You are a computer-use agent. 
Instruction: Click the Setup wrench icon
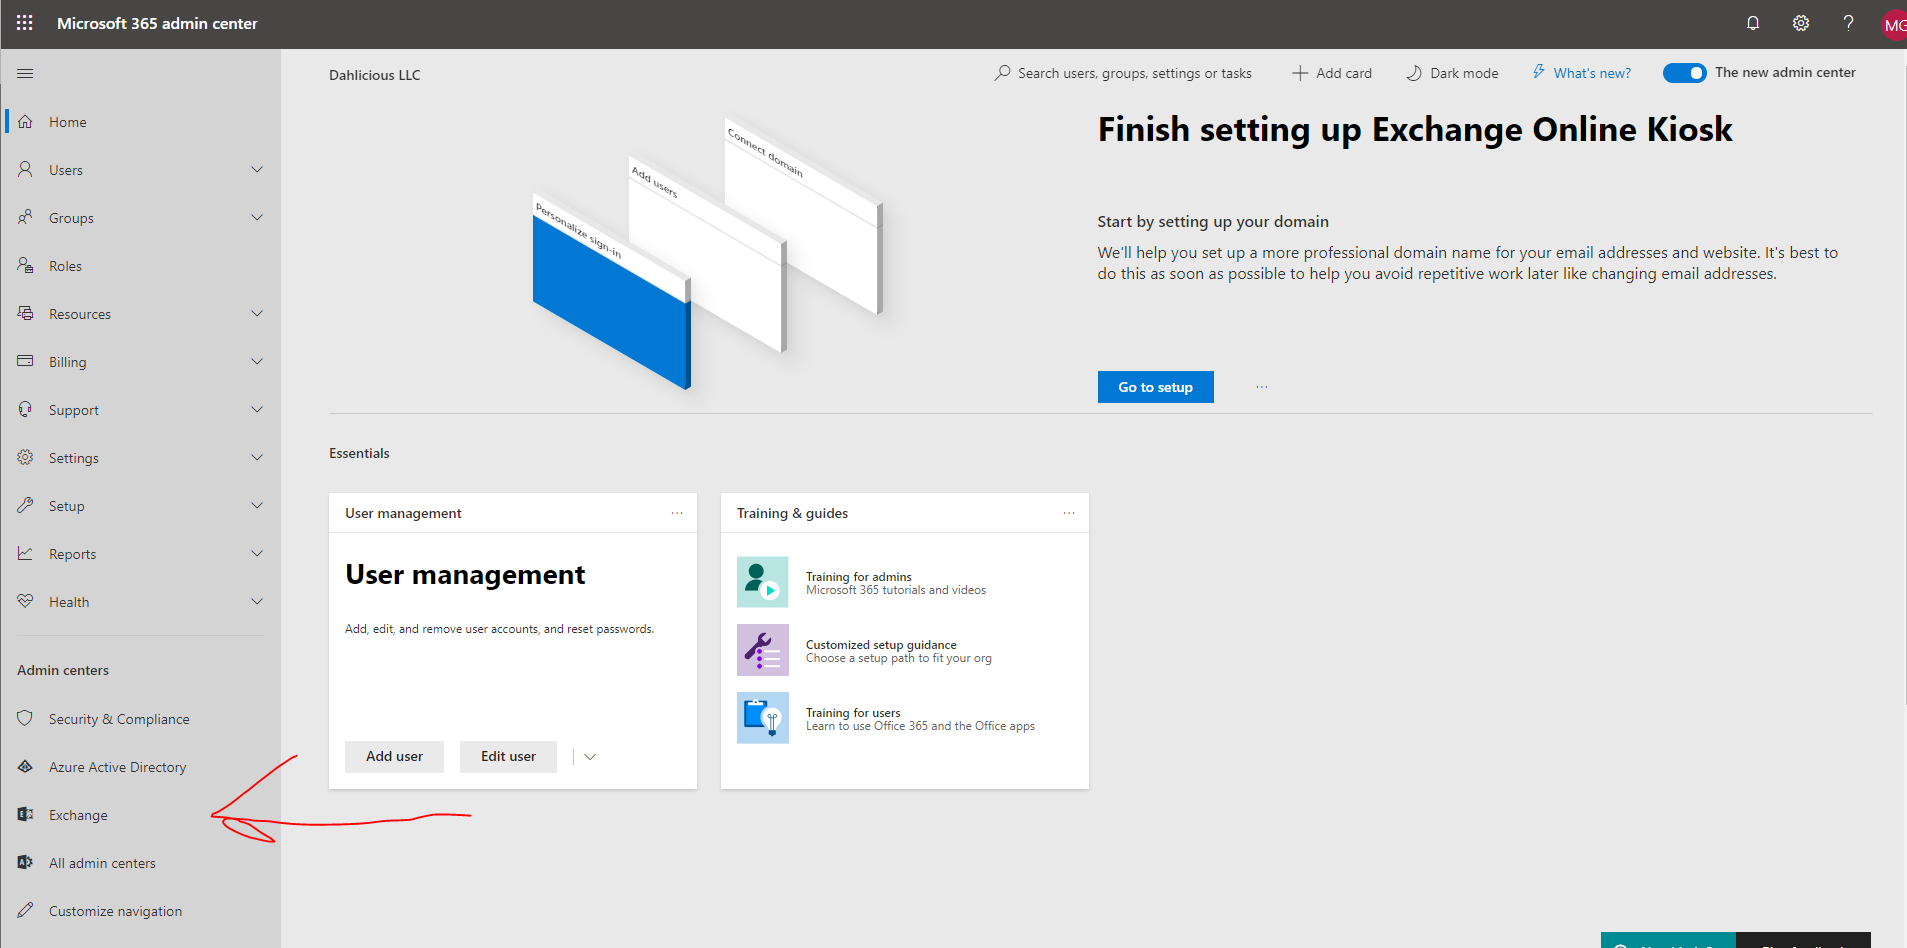point(25,505)
